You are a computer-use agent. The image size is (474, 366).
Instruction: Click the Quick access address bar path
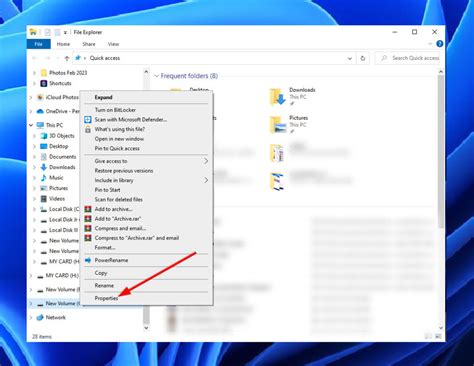coord(105,58)
